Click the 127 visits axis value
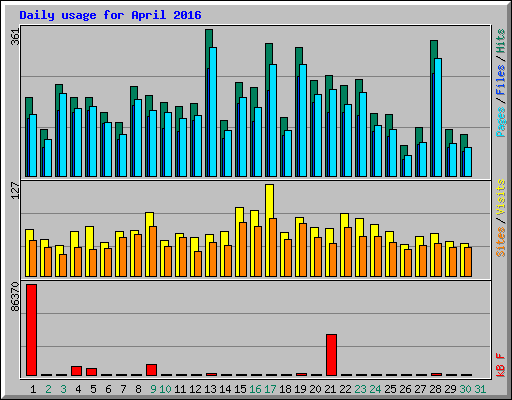The height and width of the screenshot is (400, 512). [15, 191]
